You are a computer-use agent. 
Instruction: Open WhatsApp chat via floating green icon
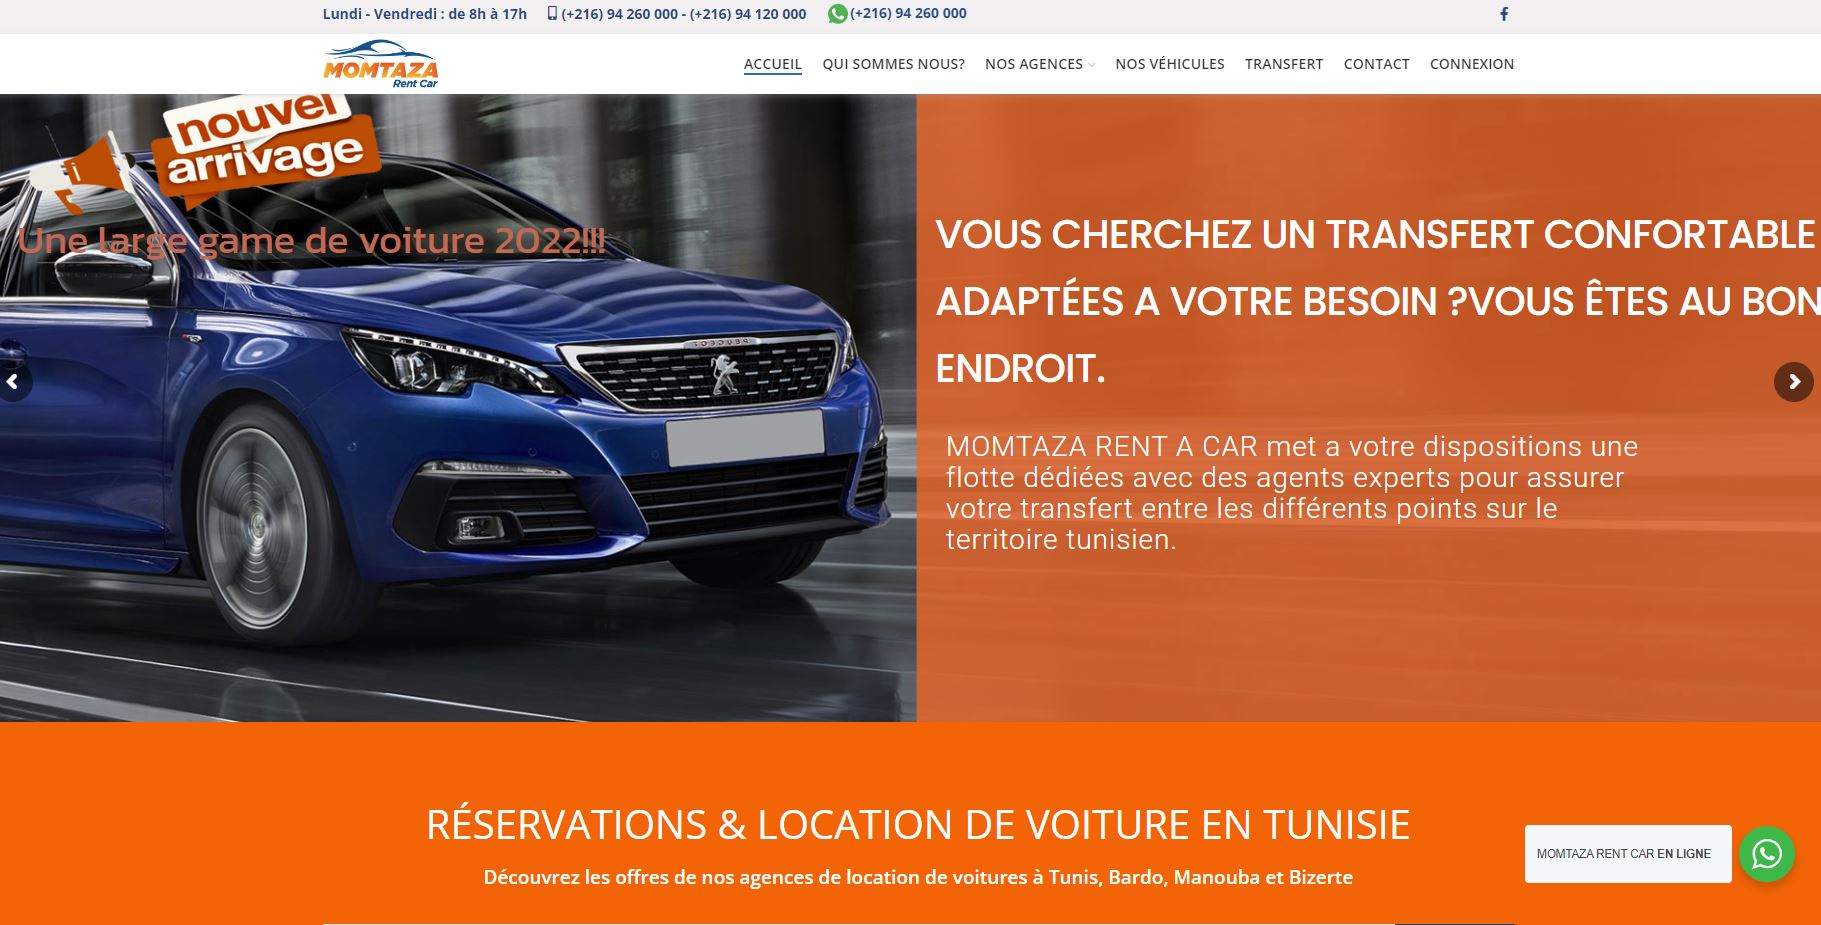point(1768,854)
